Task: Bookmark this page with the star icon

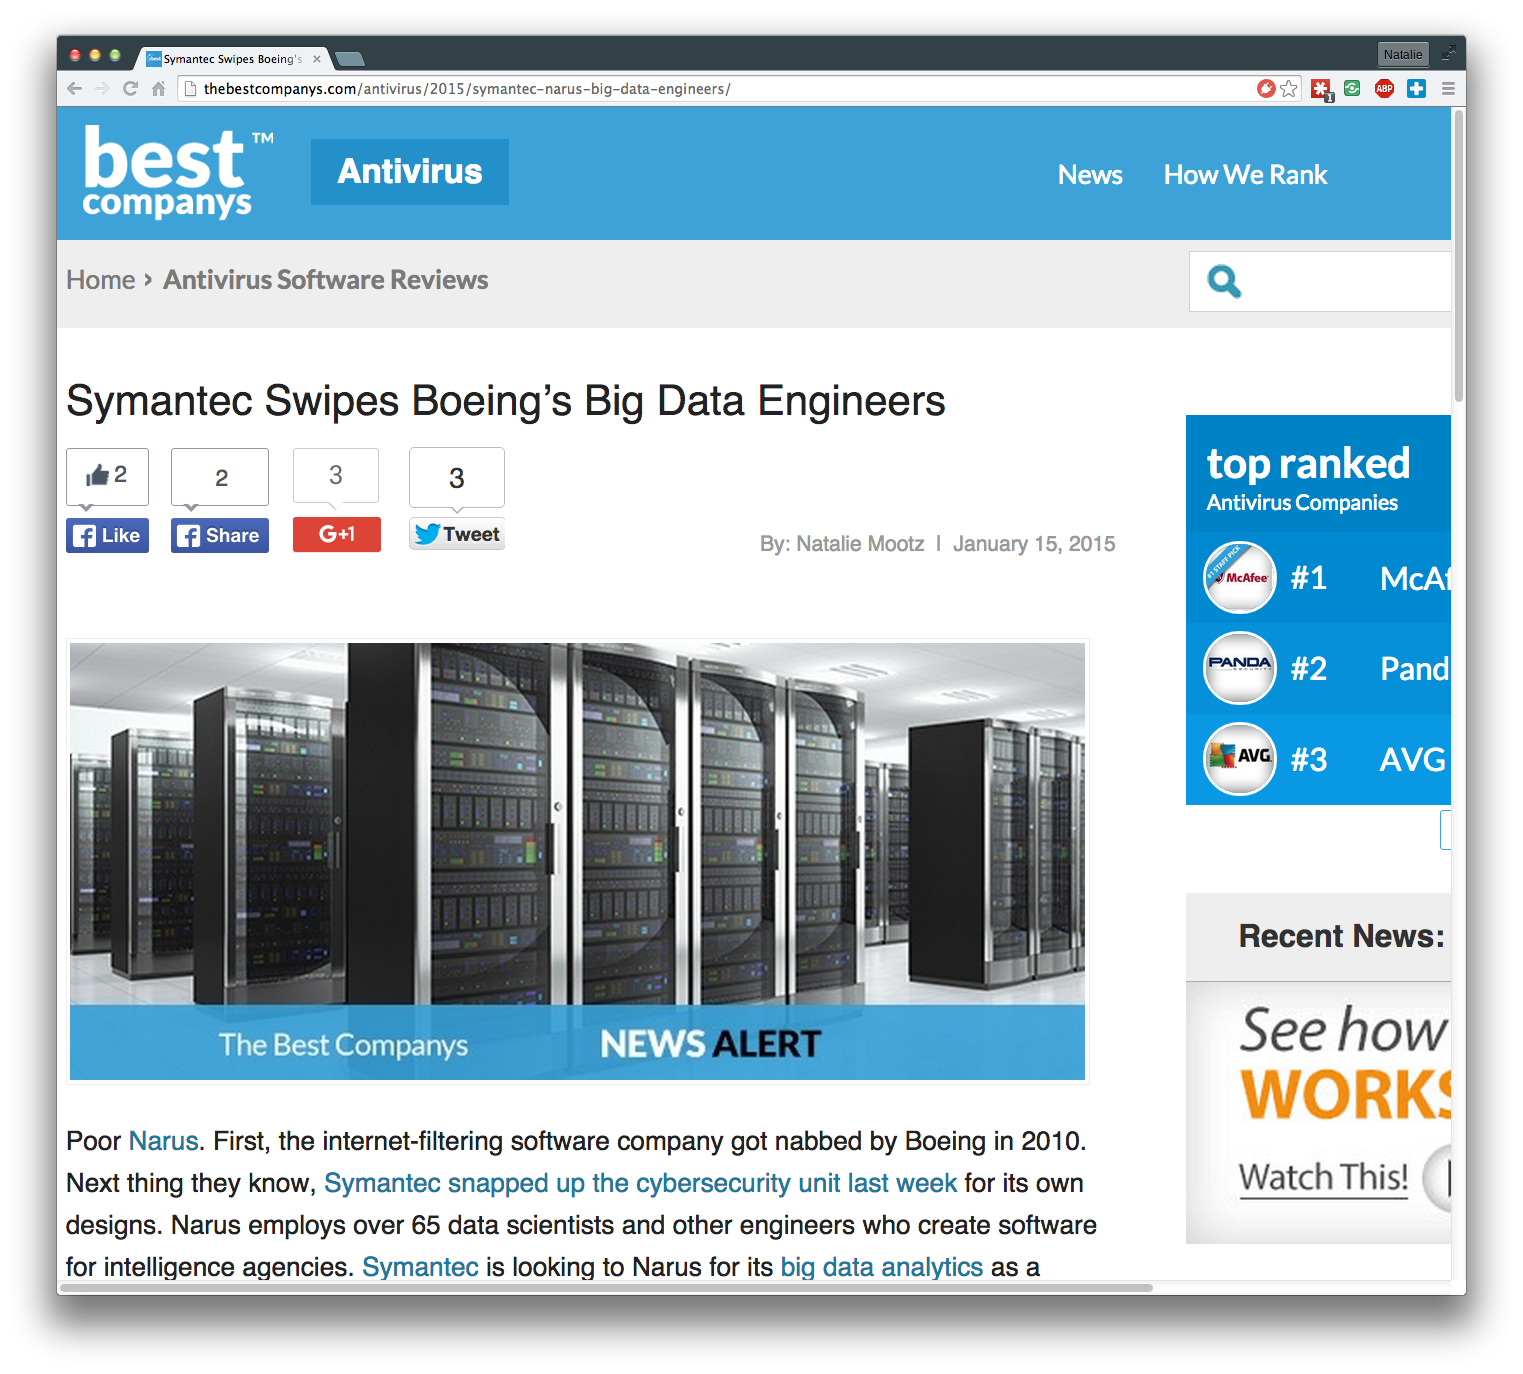Action: tap(1289, 89)
